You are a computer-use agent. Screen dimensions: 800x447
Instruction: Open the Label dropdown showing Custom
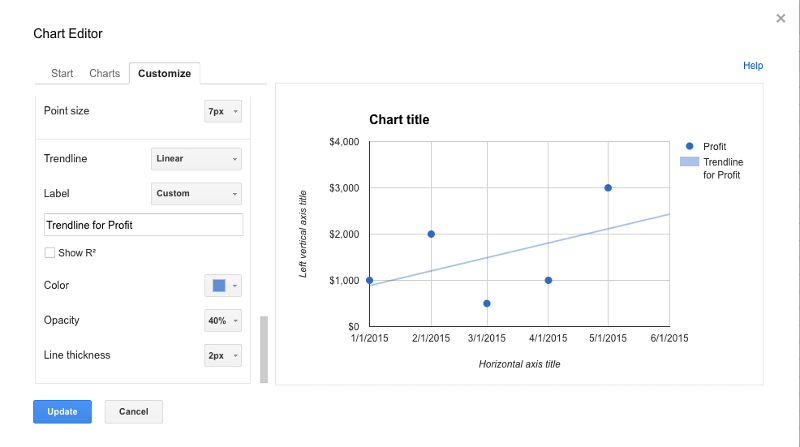[x=196, y=193]
